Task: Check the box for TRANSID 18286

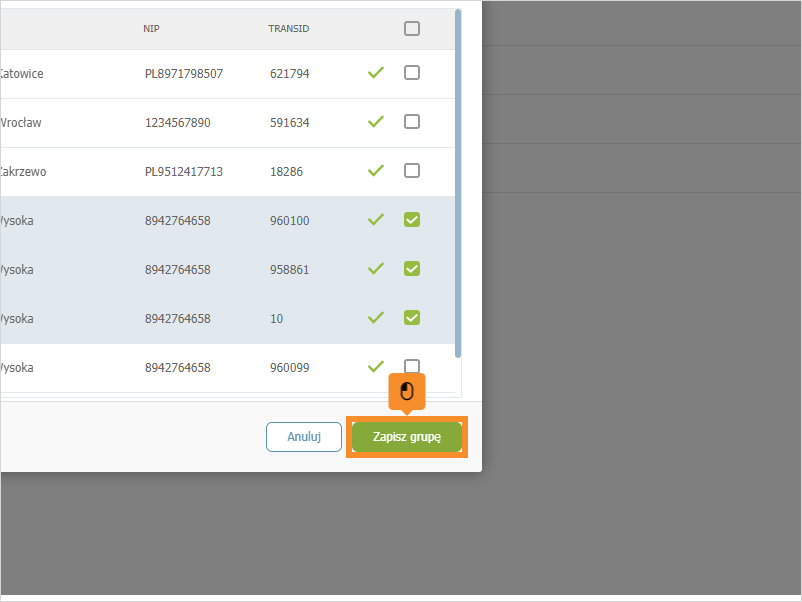Action: pos(412,170)
